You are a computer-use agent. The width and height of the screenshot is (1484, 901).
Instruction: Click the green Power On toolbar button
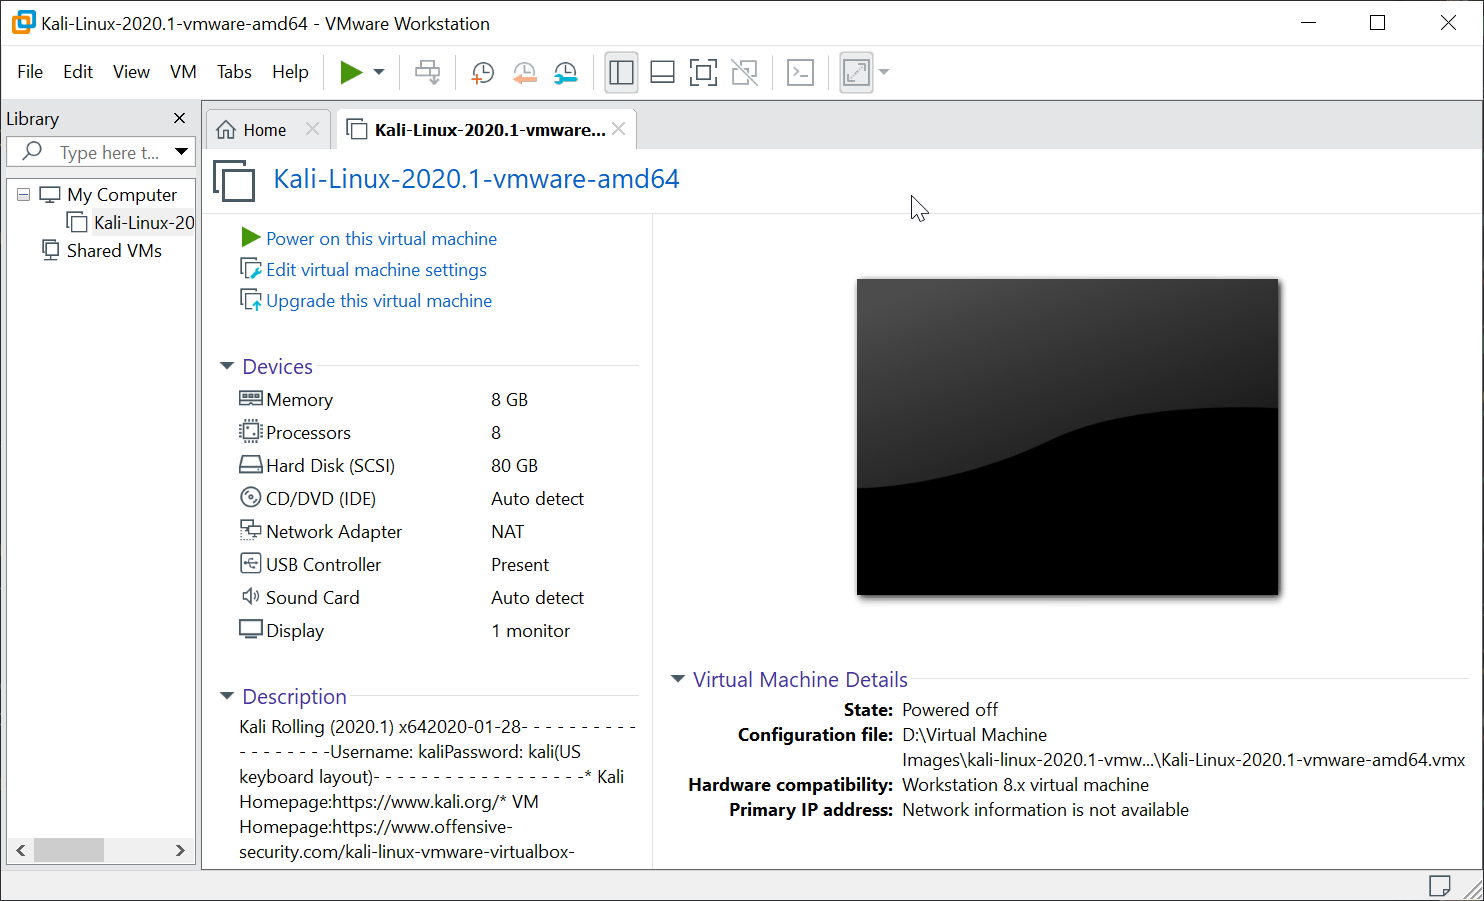pos(351,72)
